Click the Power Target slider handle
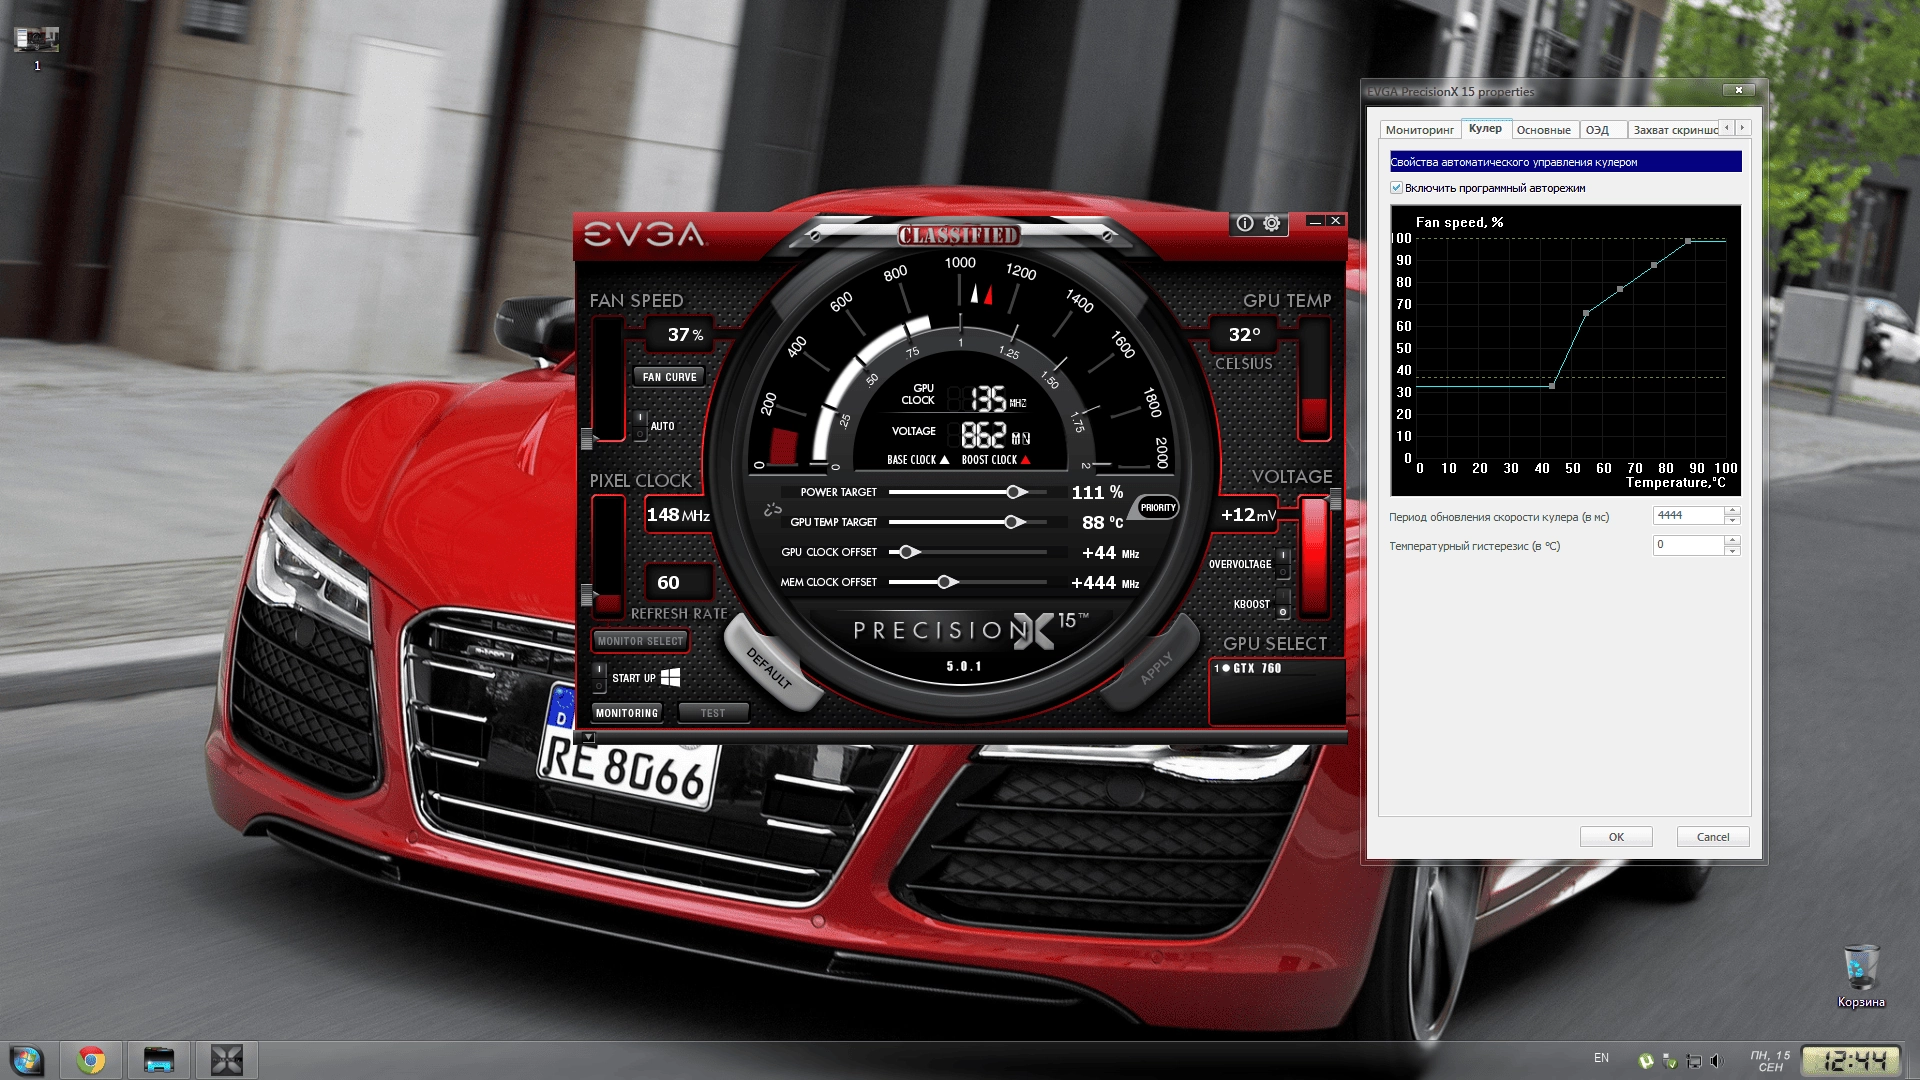The height and width of the screenshot is (1080, 1920). click(1015, 492)
